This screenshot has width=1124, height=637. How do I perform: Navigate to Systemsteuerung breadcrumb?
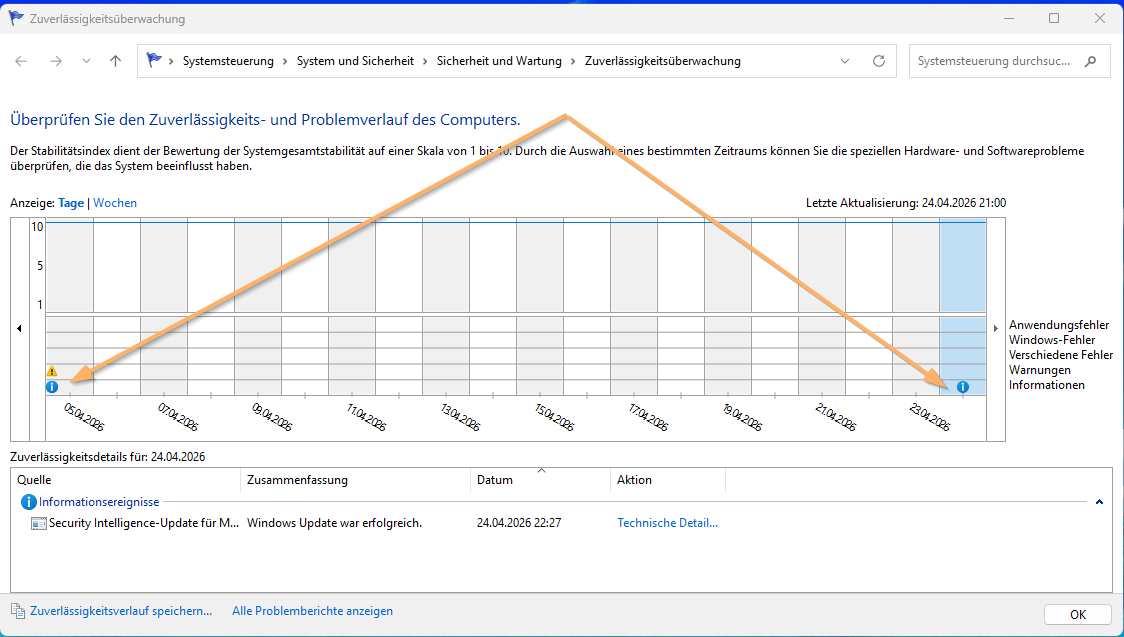228,62
